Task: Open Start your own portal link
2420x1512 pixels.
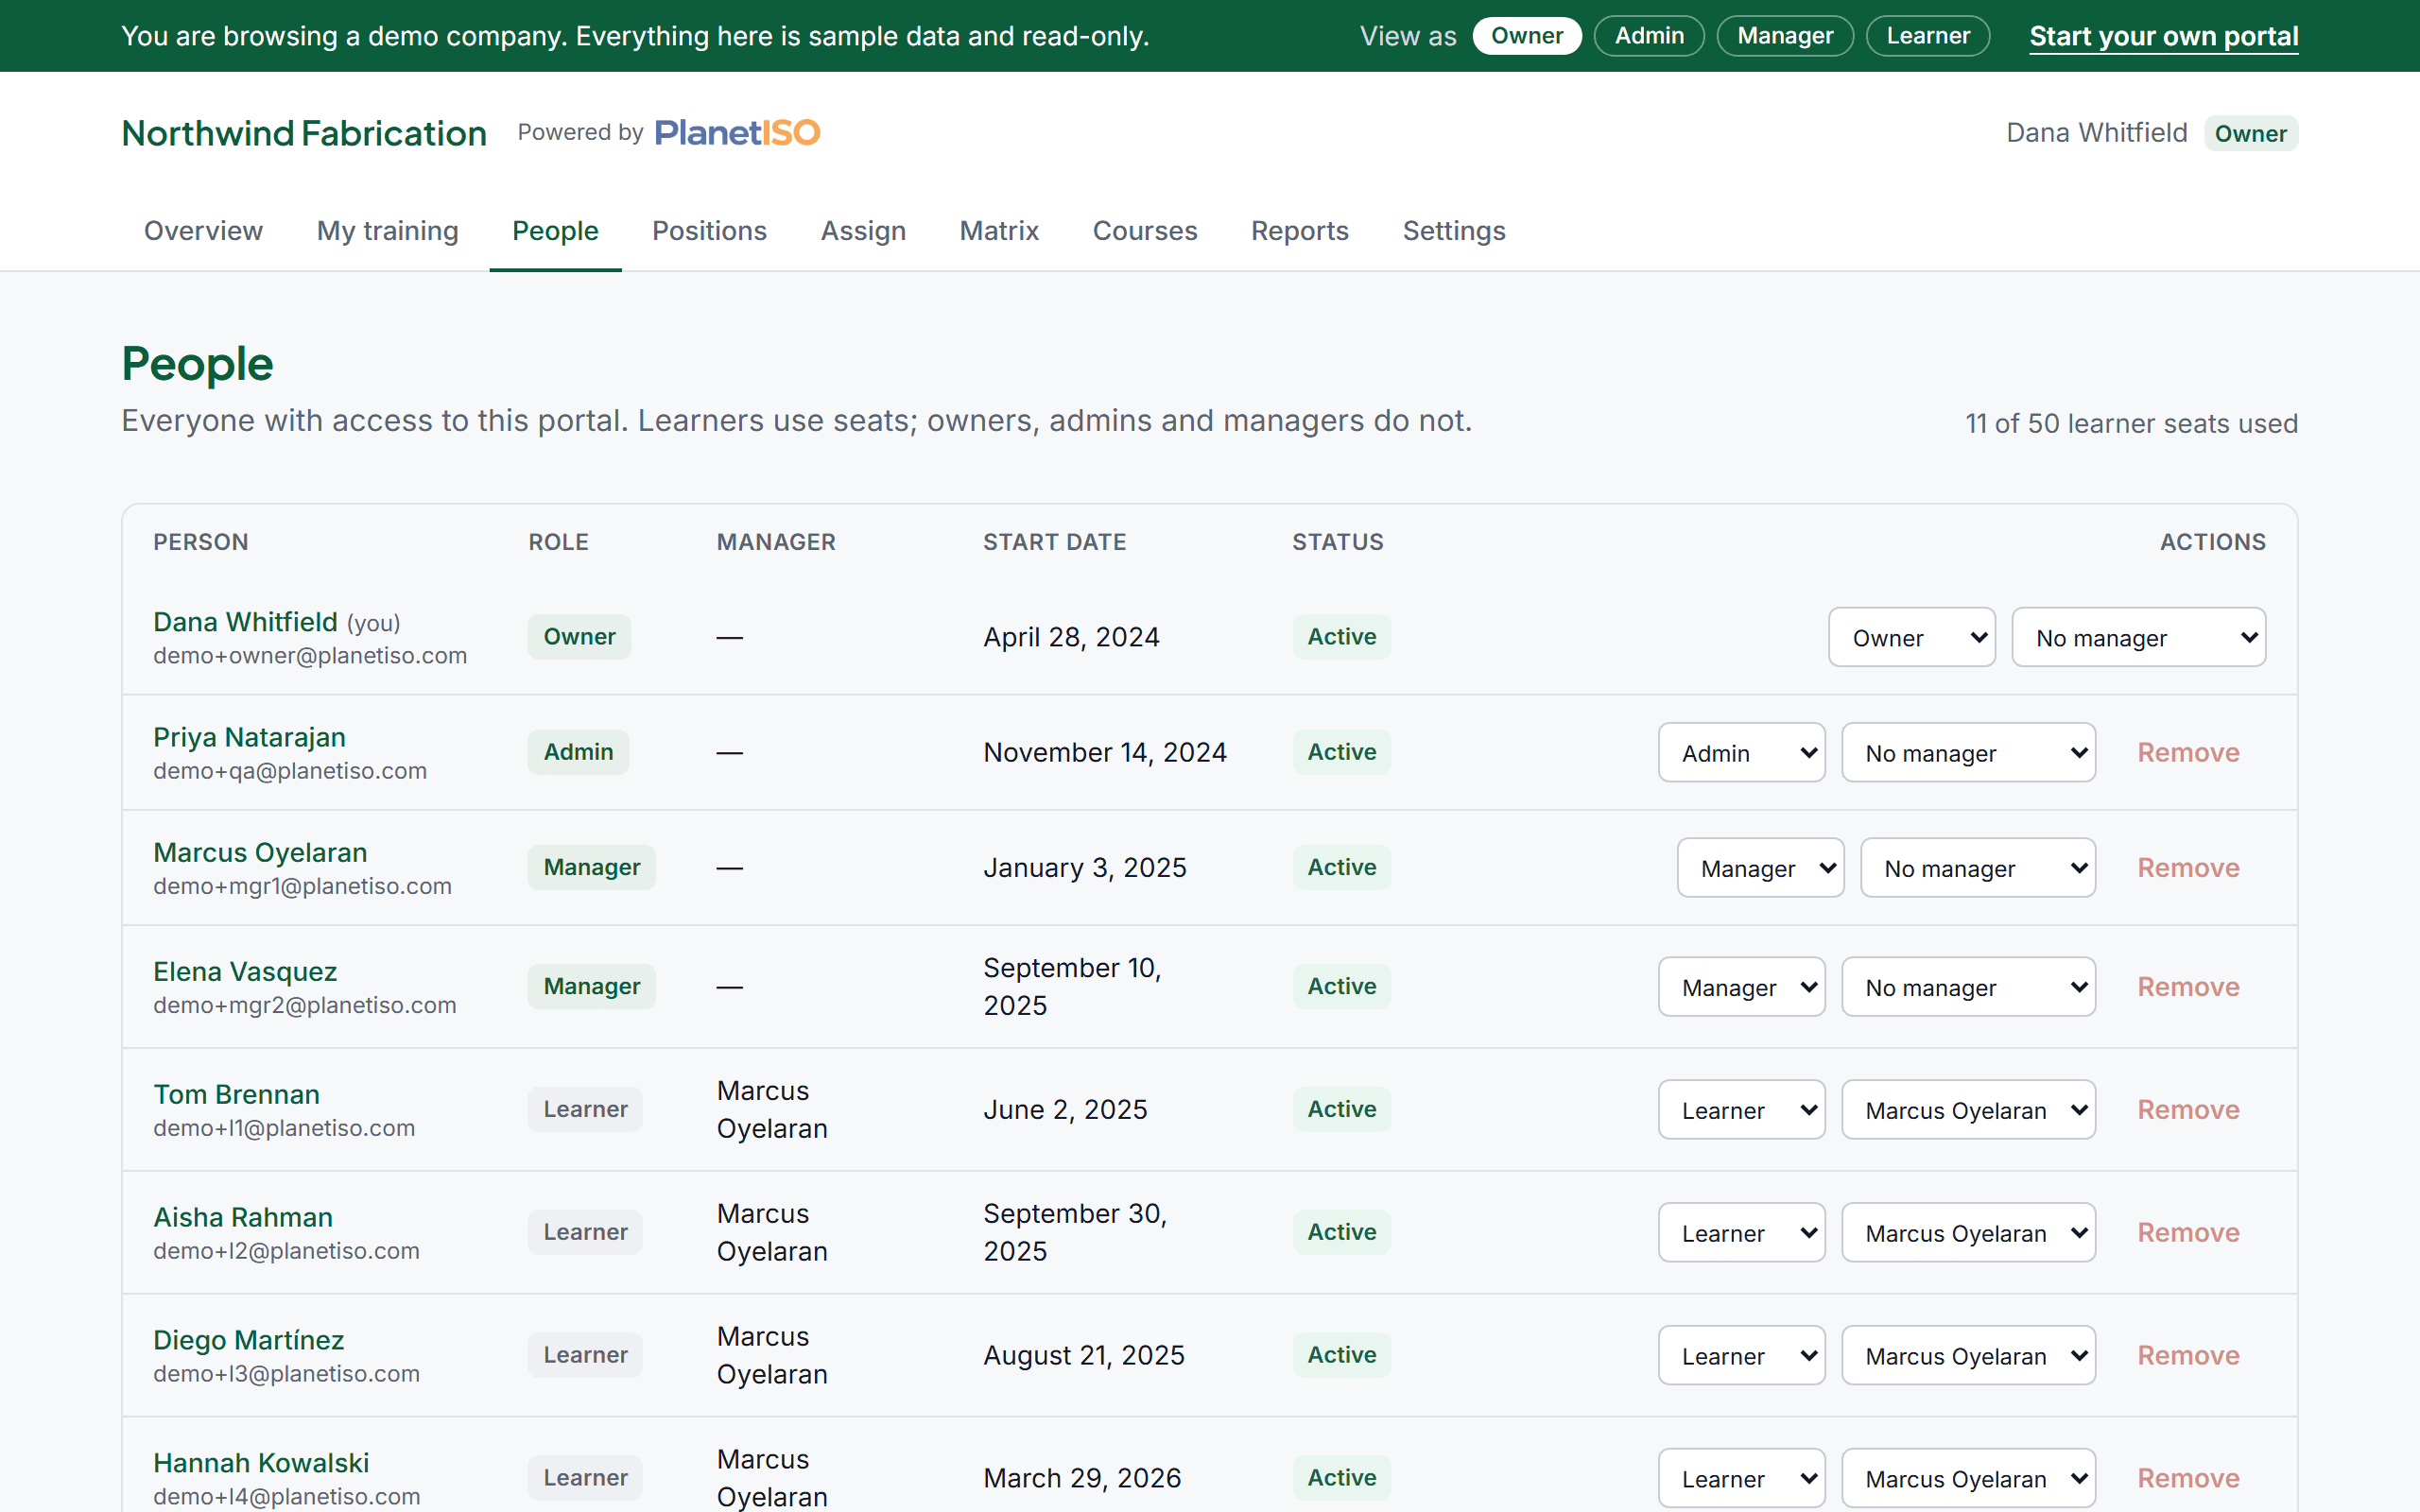Action: click(2163, 36)
